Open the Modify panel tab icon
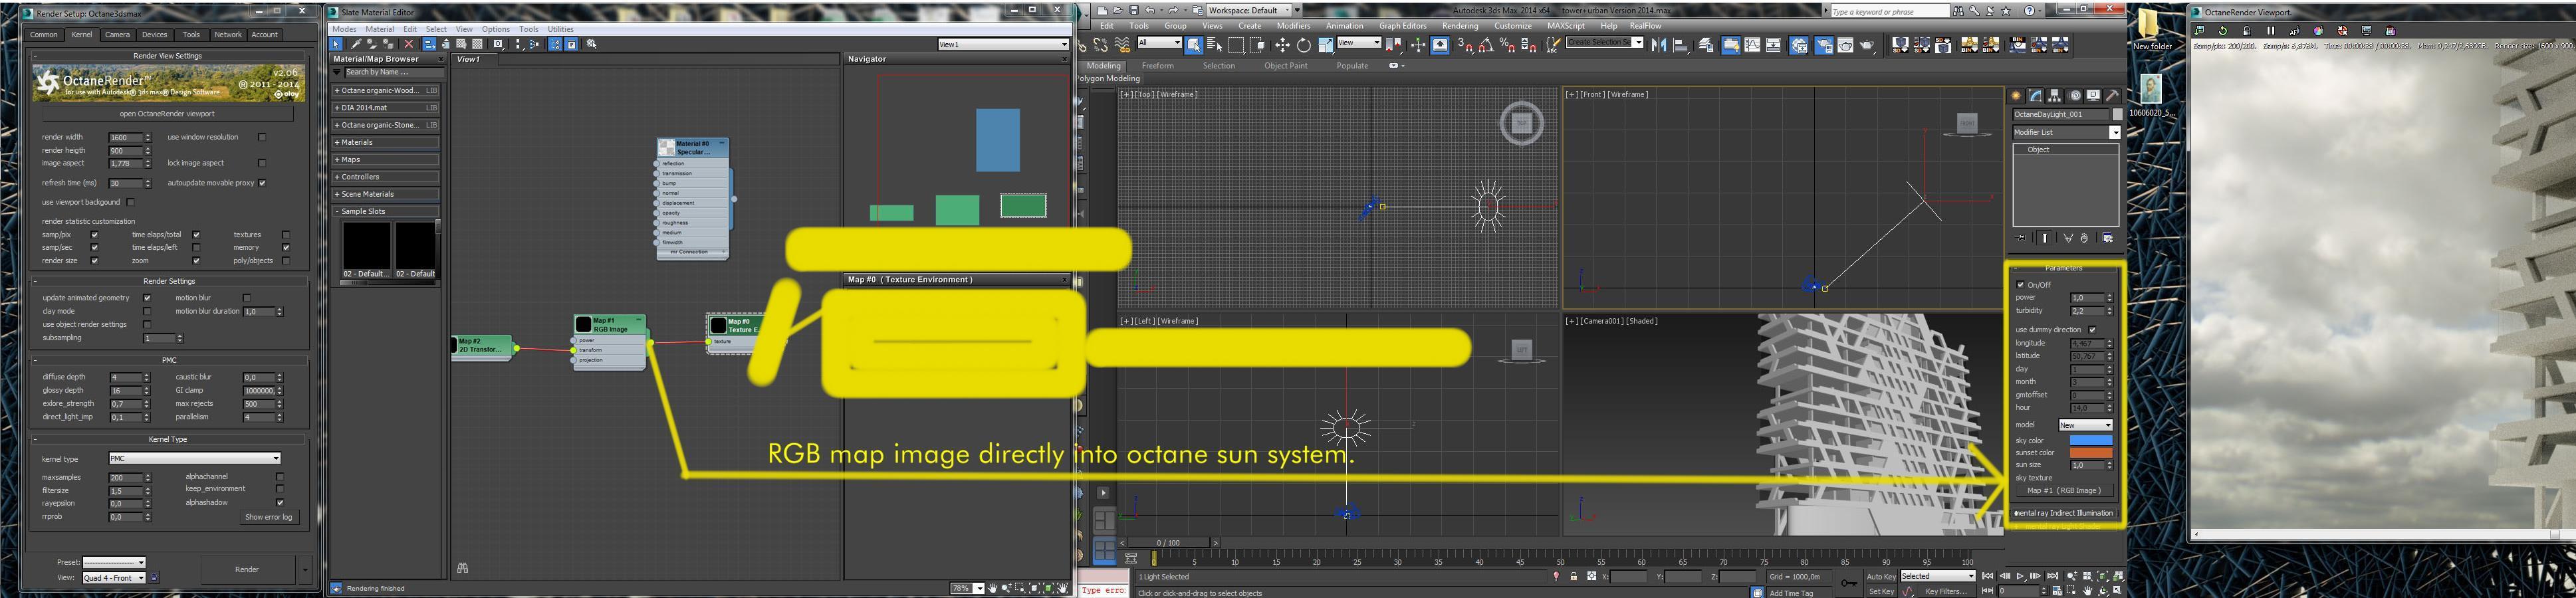 2035,96
